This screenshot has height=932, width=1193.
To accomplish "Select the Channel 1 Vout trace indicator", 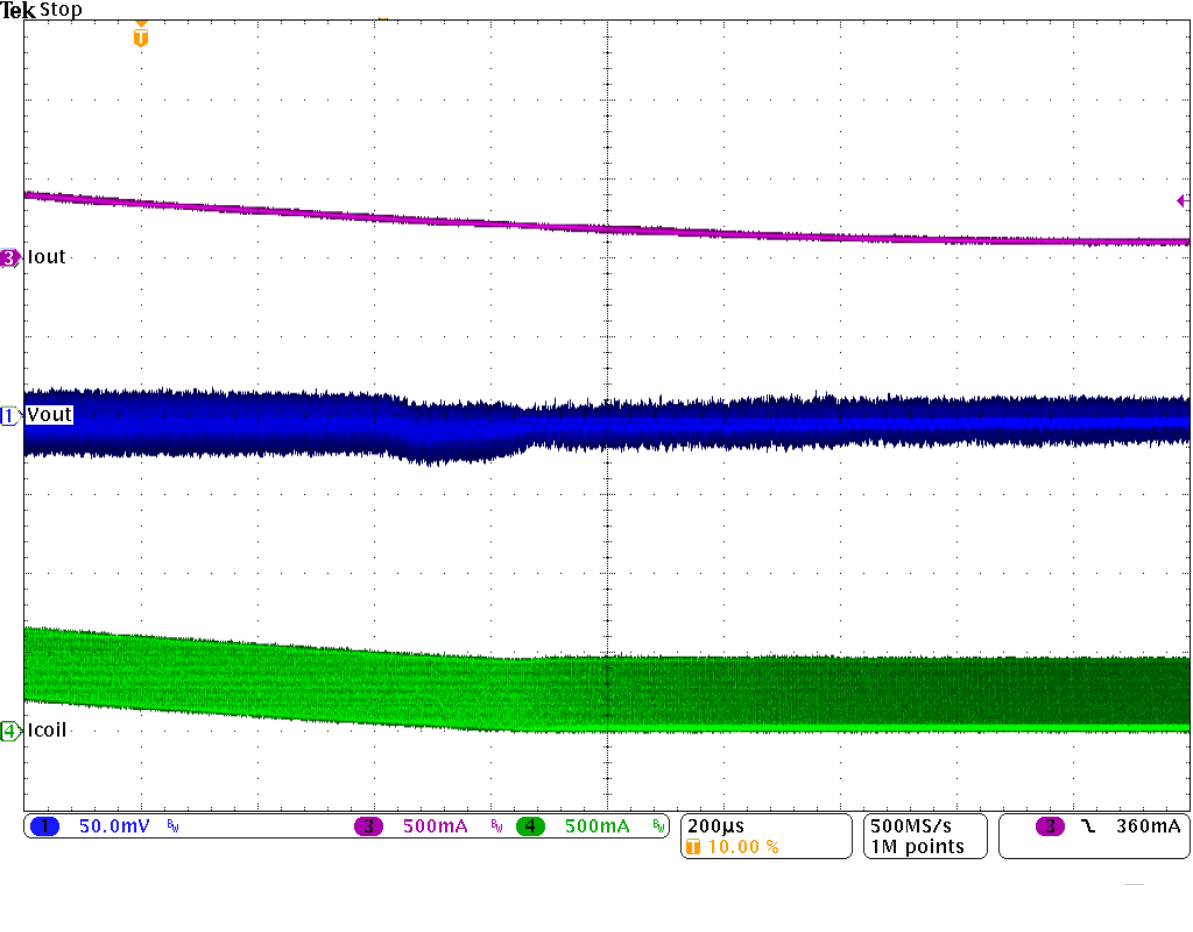I will tap(8, 415).
